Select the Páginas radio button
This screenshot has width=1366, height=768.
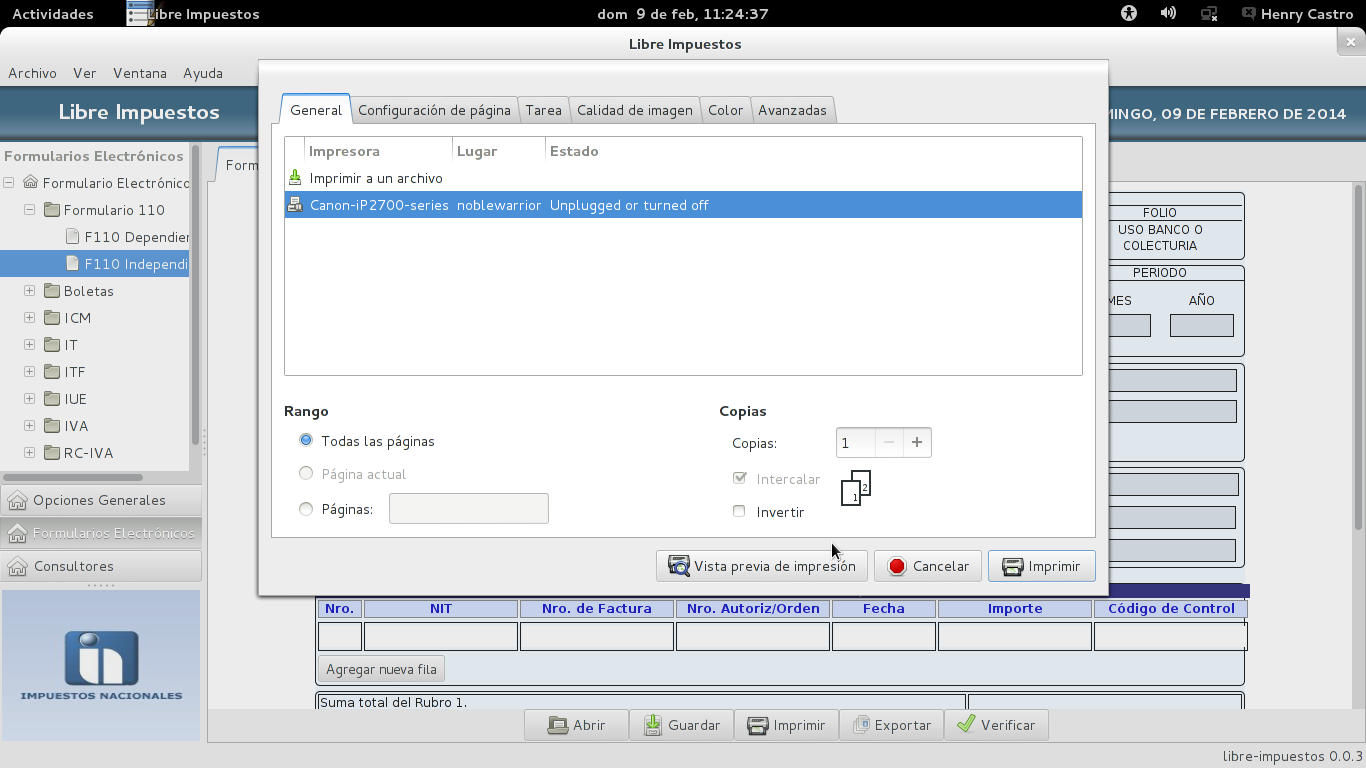[306, 509]
